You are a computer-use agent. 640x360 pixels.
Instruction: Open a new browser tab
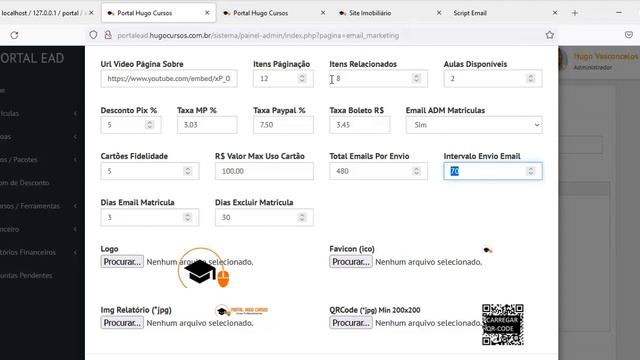[575, 13]
